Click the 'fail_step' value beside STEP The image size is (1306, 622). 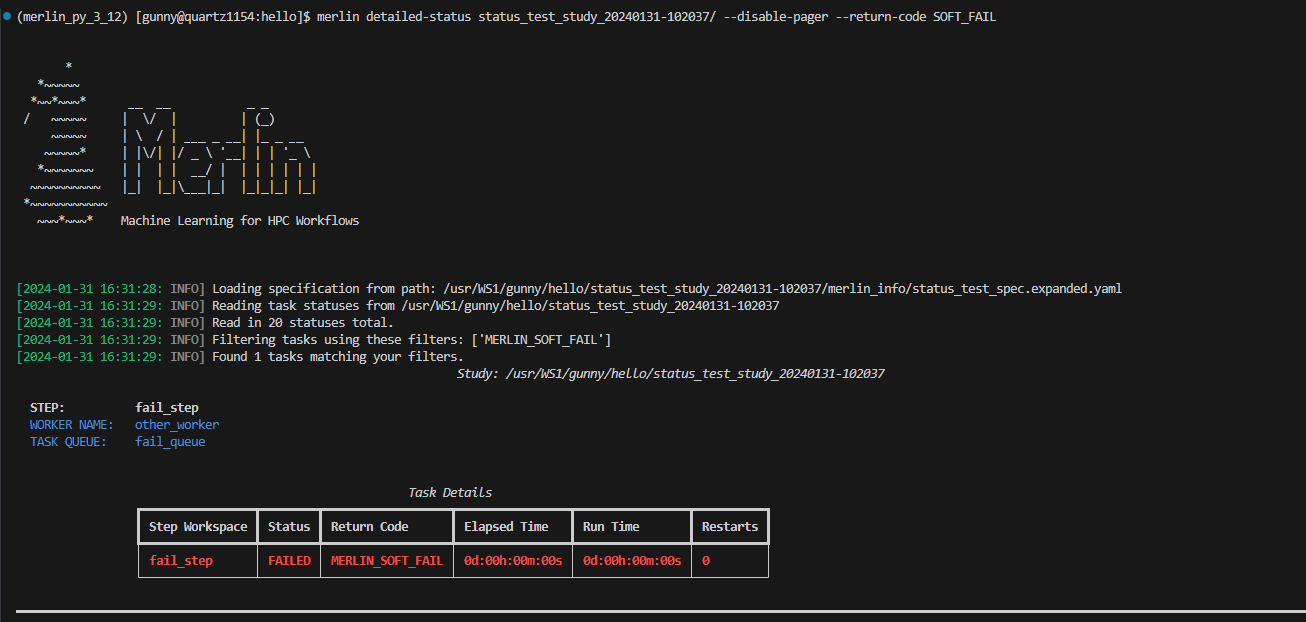[167, 408]
